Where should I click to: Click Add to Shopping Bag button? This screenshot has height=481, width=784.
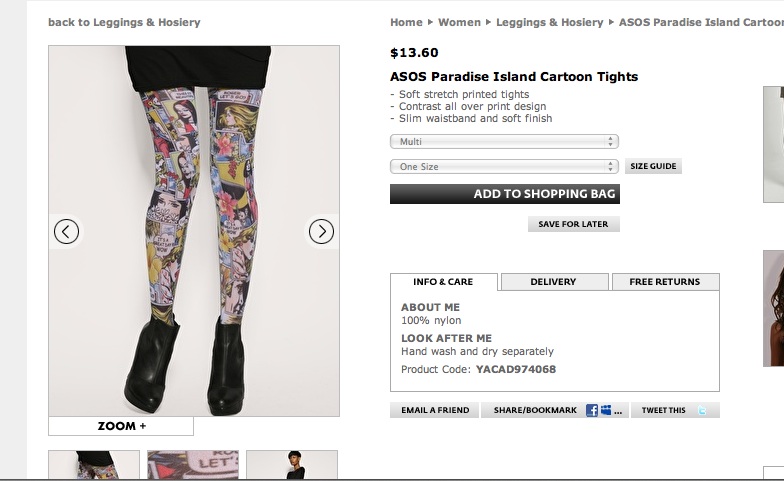click(x=505, y=194)
